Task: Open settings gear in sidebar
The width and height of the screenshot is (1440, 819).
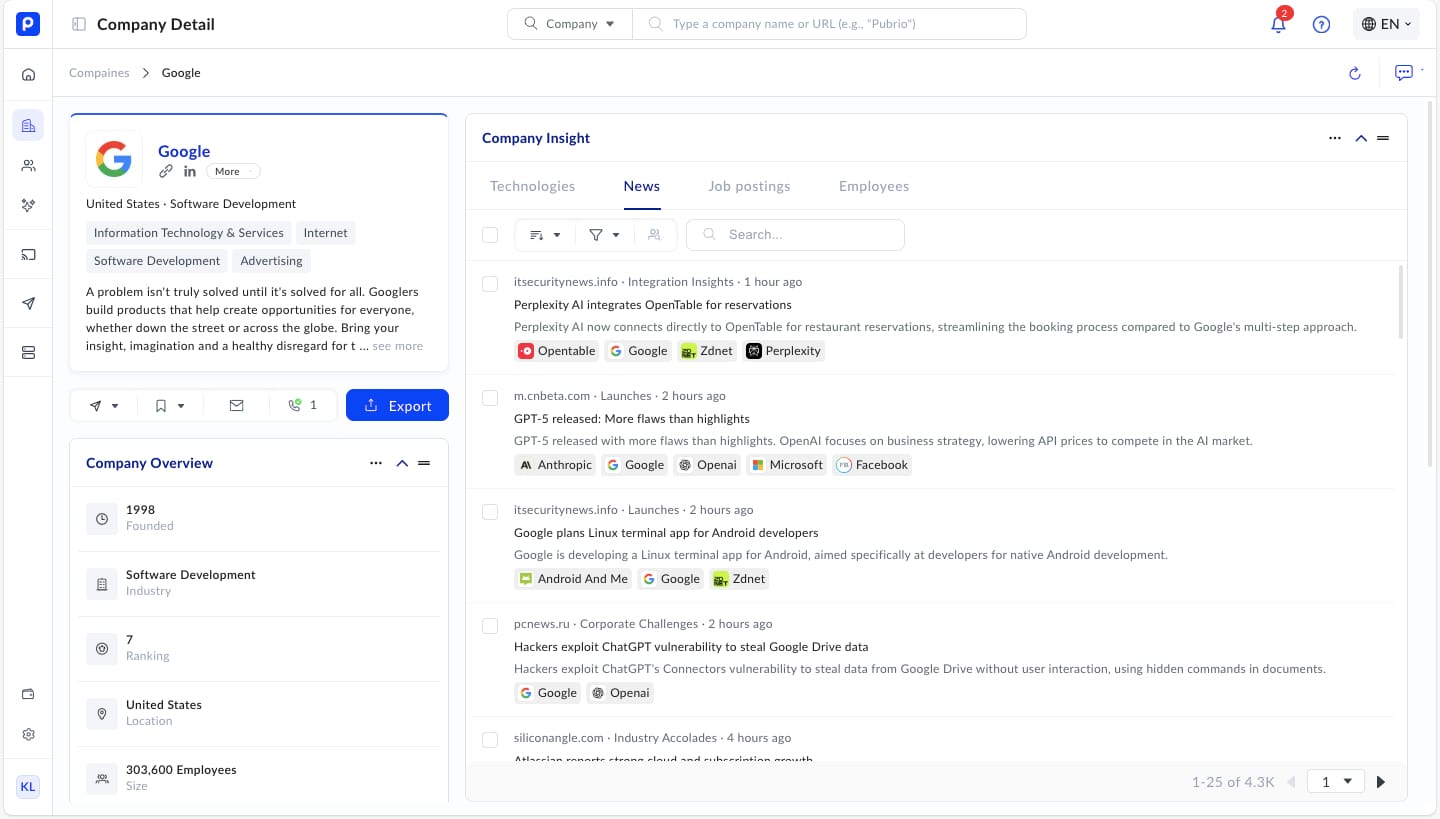Action: click(x=28, y=734)
